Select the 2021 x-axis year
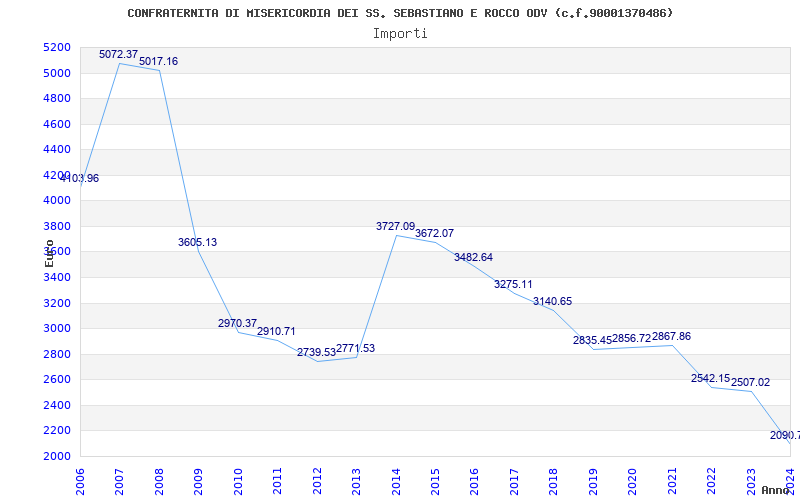Image resolution: width=800 pixels, height=500 pixels. tap(672, 482)
